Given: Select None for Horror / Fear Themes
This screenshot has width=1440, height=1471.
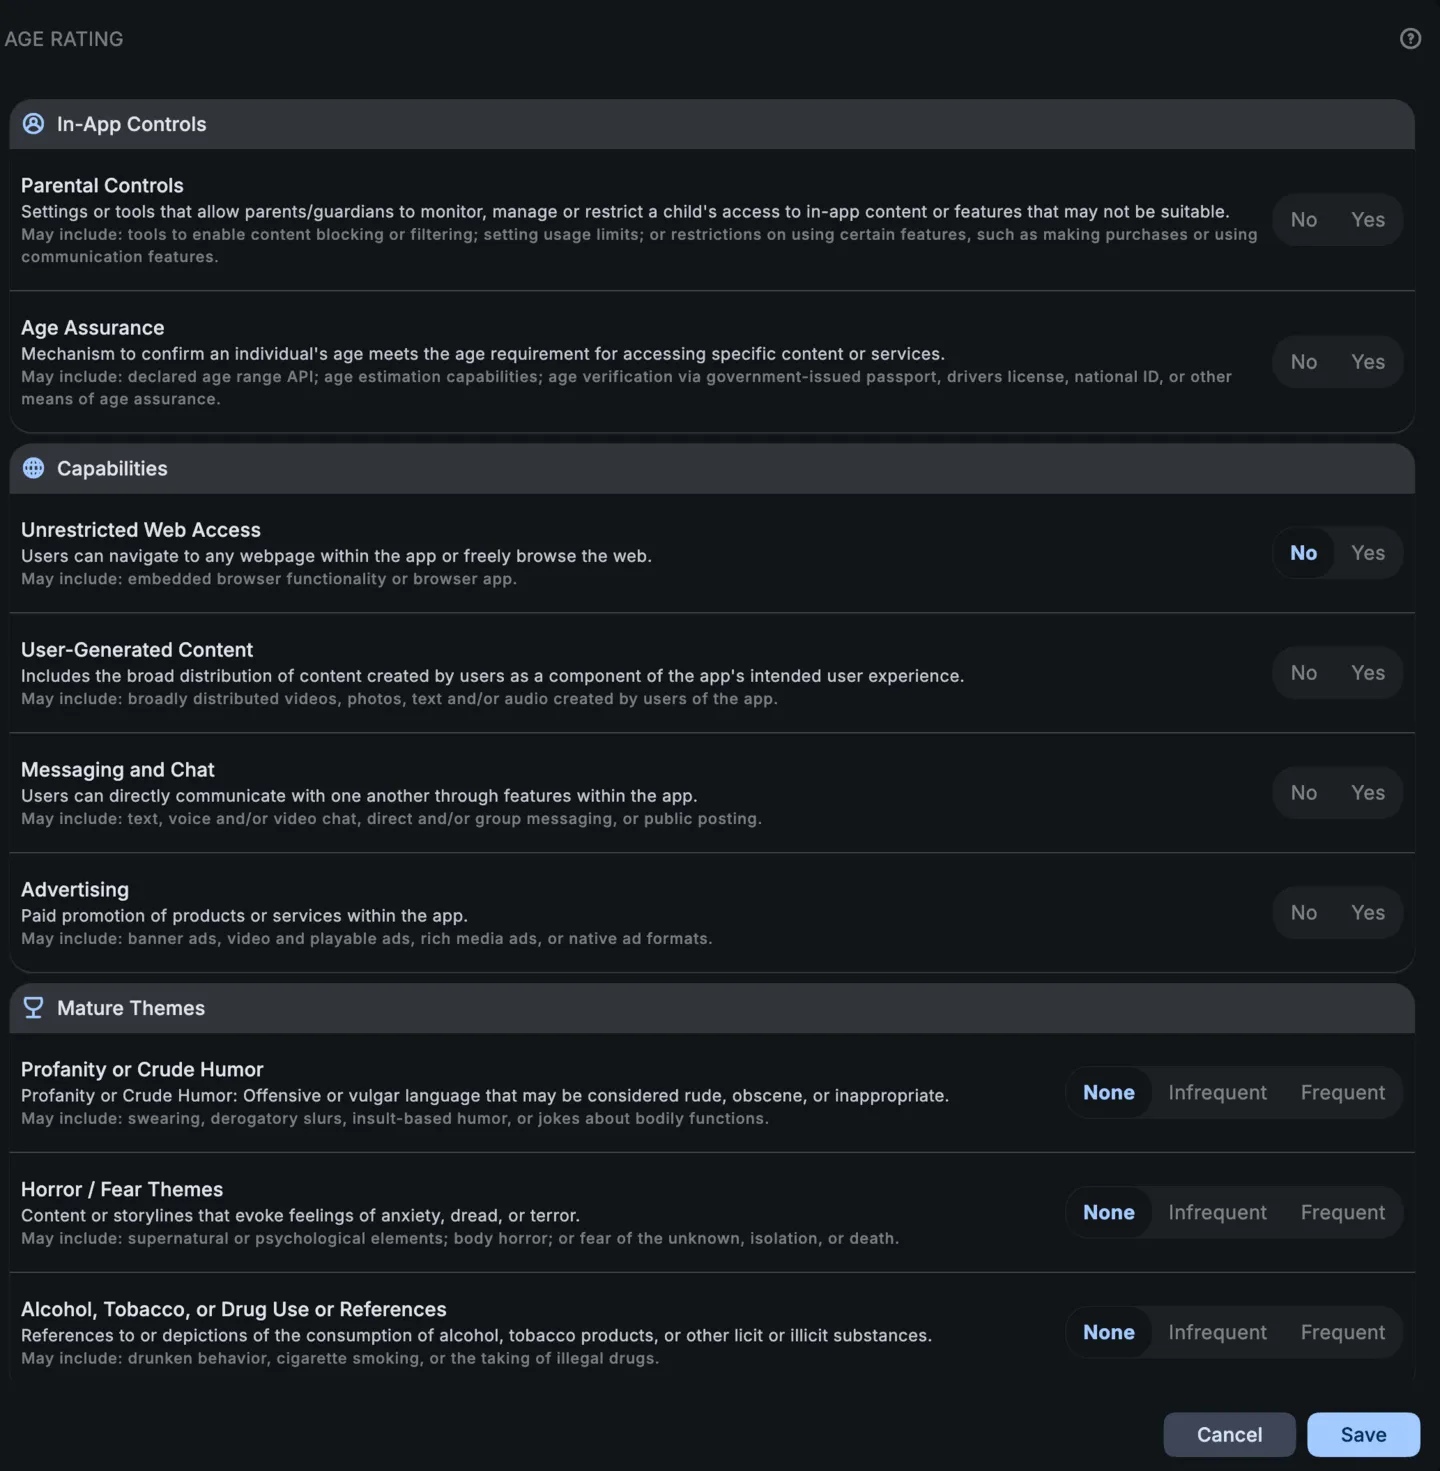Looking at the screenshot, I should point(1108,1213).
